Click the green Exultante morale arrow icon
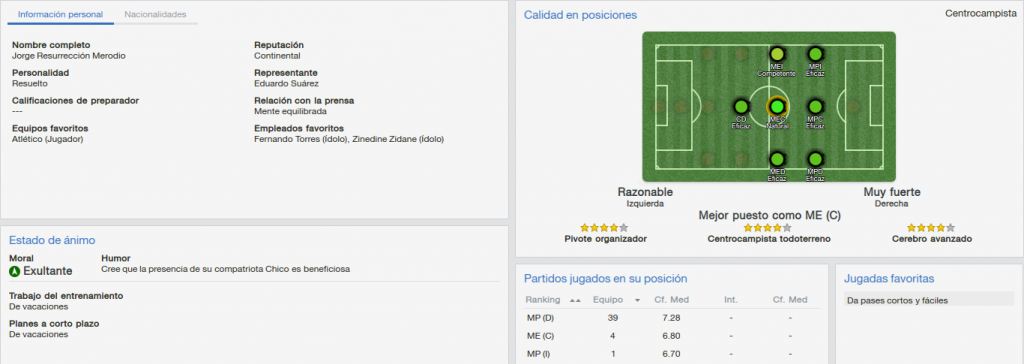Viewport: 1024px width, 364px height. click(x=15, y=271)
